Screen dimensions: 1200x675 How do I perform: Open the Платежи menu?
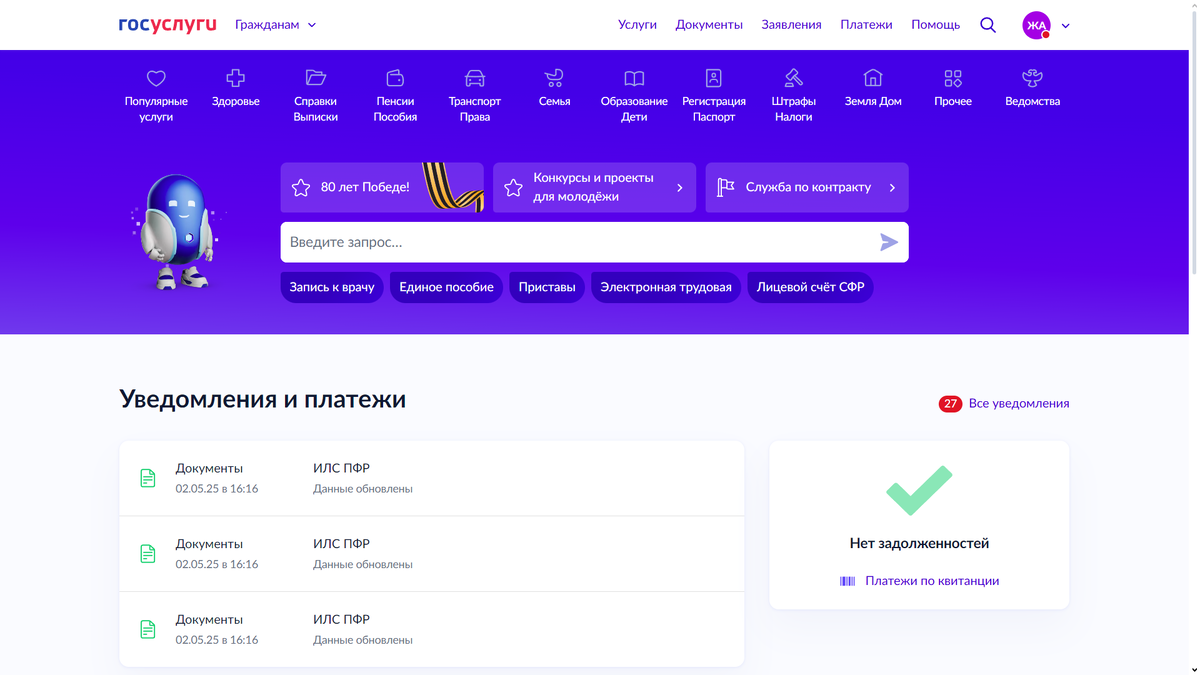[x=866, y=25]
